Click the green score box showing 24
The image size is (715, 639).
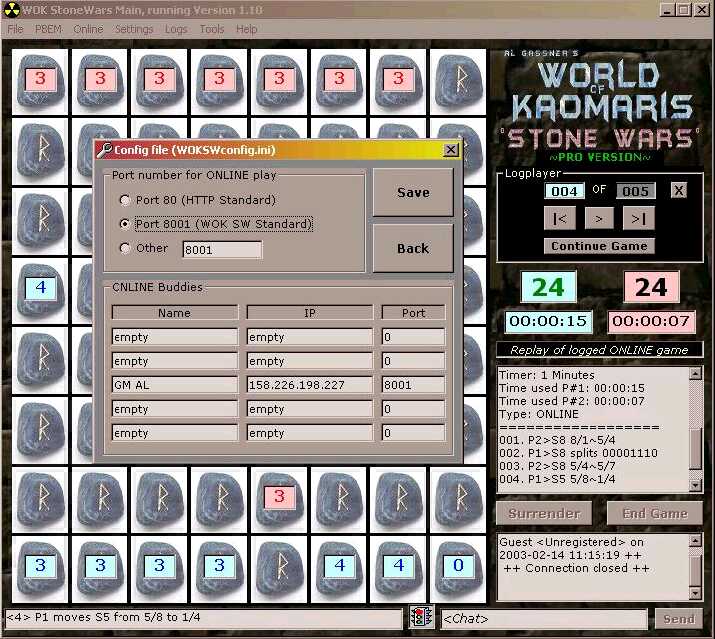[x=548, y=287]
